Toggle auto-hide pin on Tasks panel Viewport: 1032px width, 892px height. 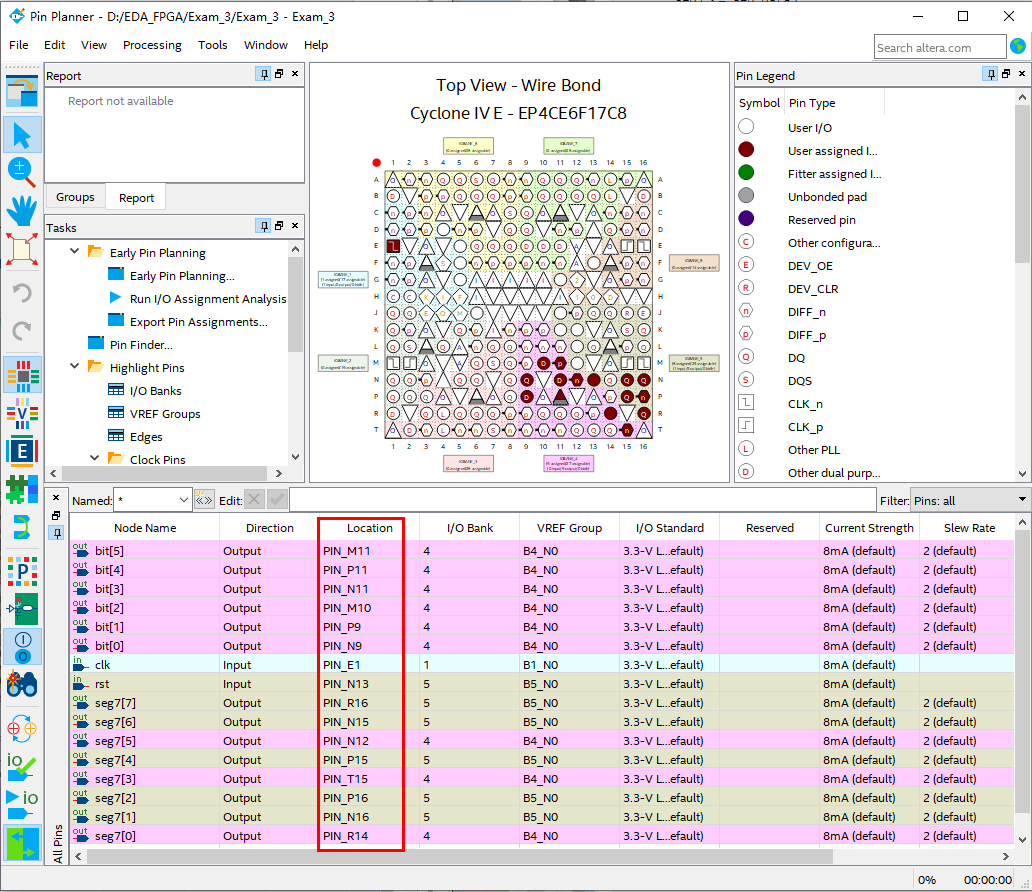tap(263, 226)
